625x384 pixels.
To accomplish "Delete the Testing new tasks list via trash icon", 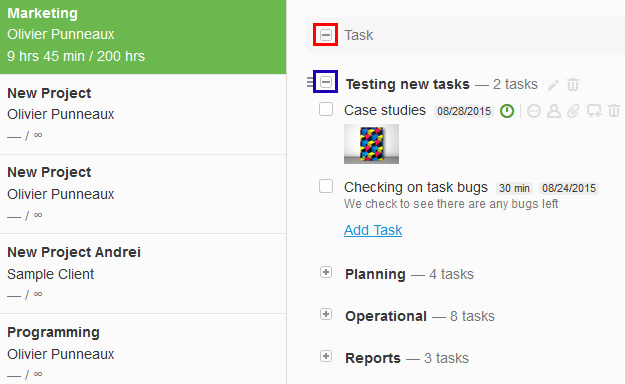I will [573, 85].
